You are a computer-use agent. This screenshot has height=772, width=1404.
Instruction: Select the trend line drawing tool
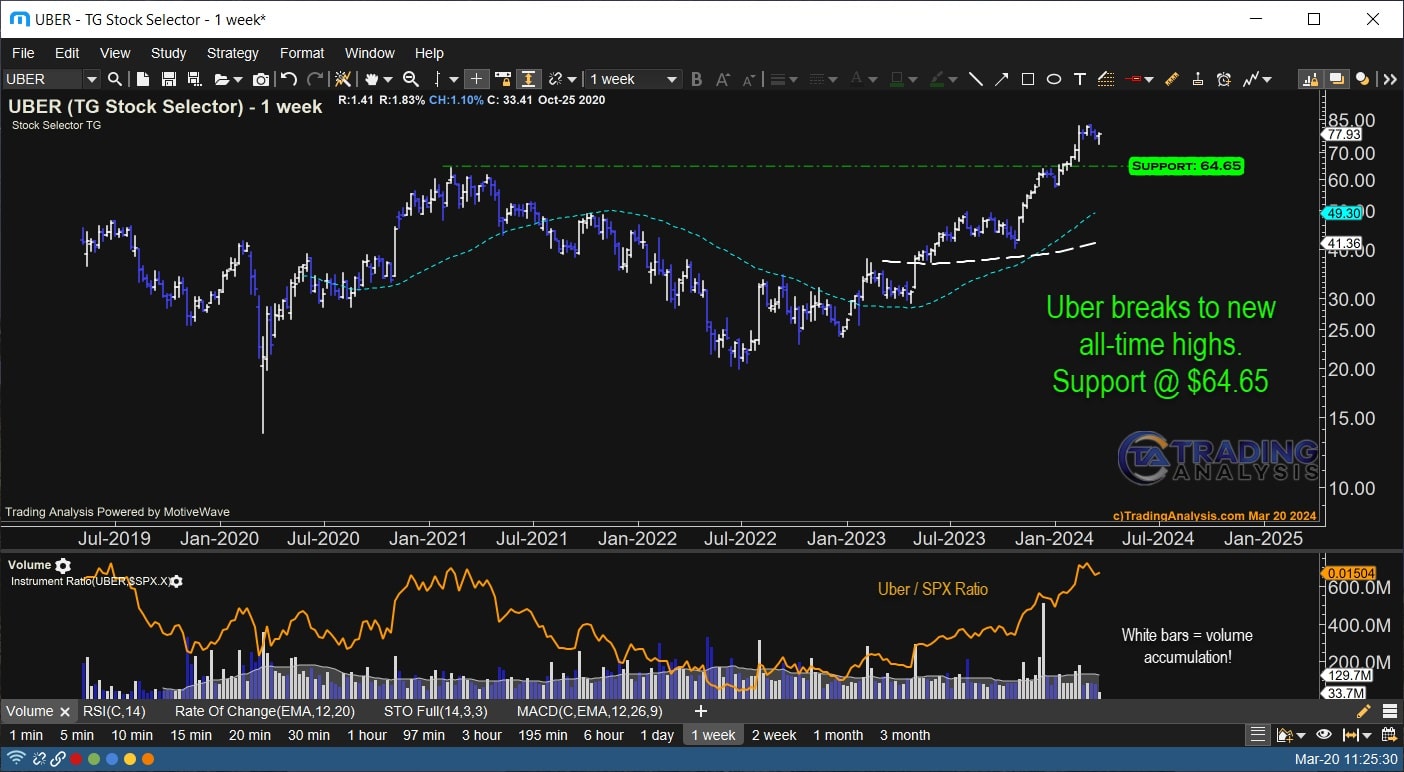(x=976, y=79)
